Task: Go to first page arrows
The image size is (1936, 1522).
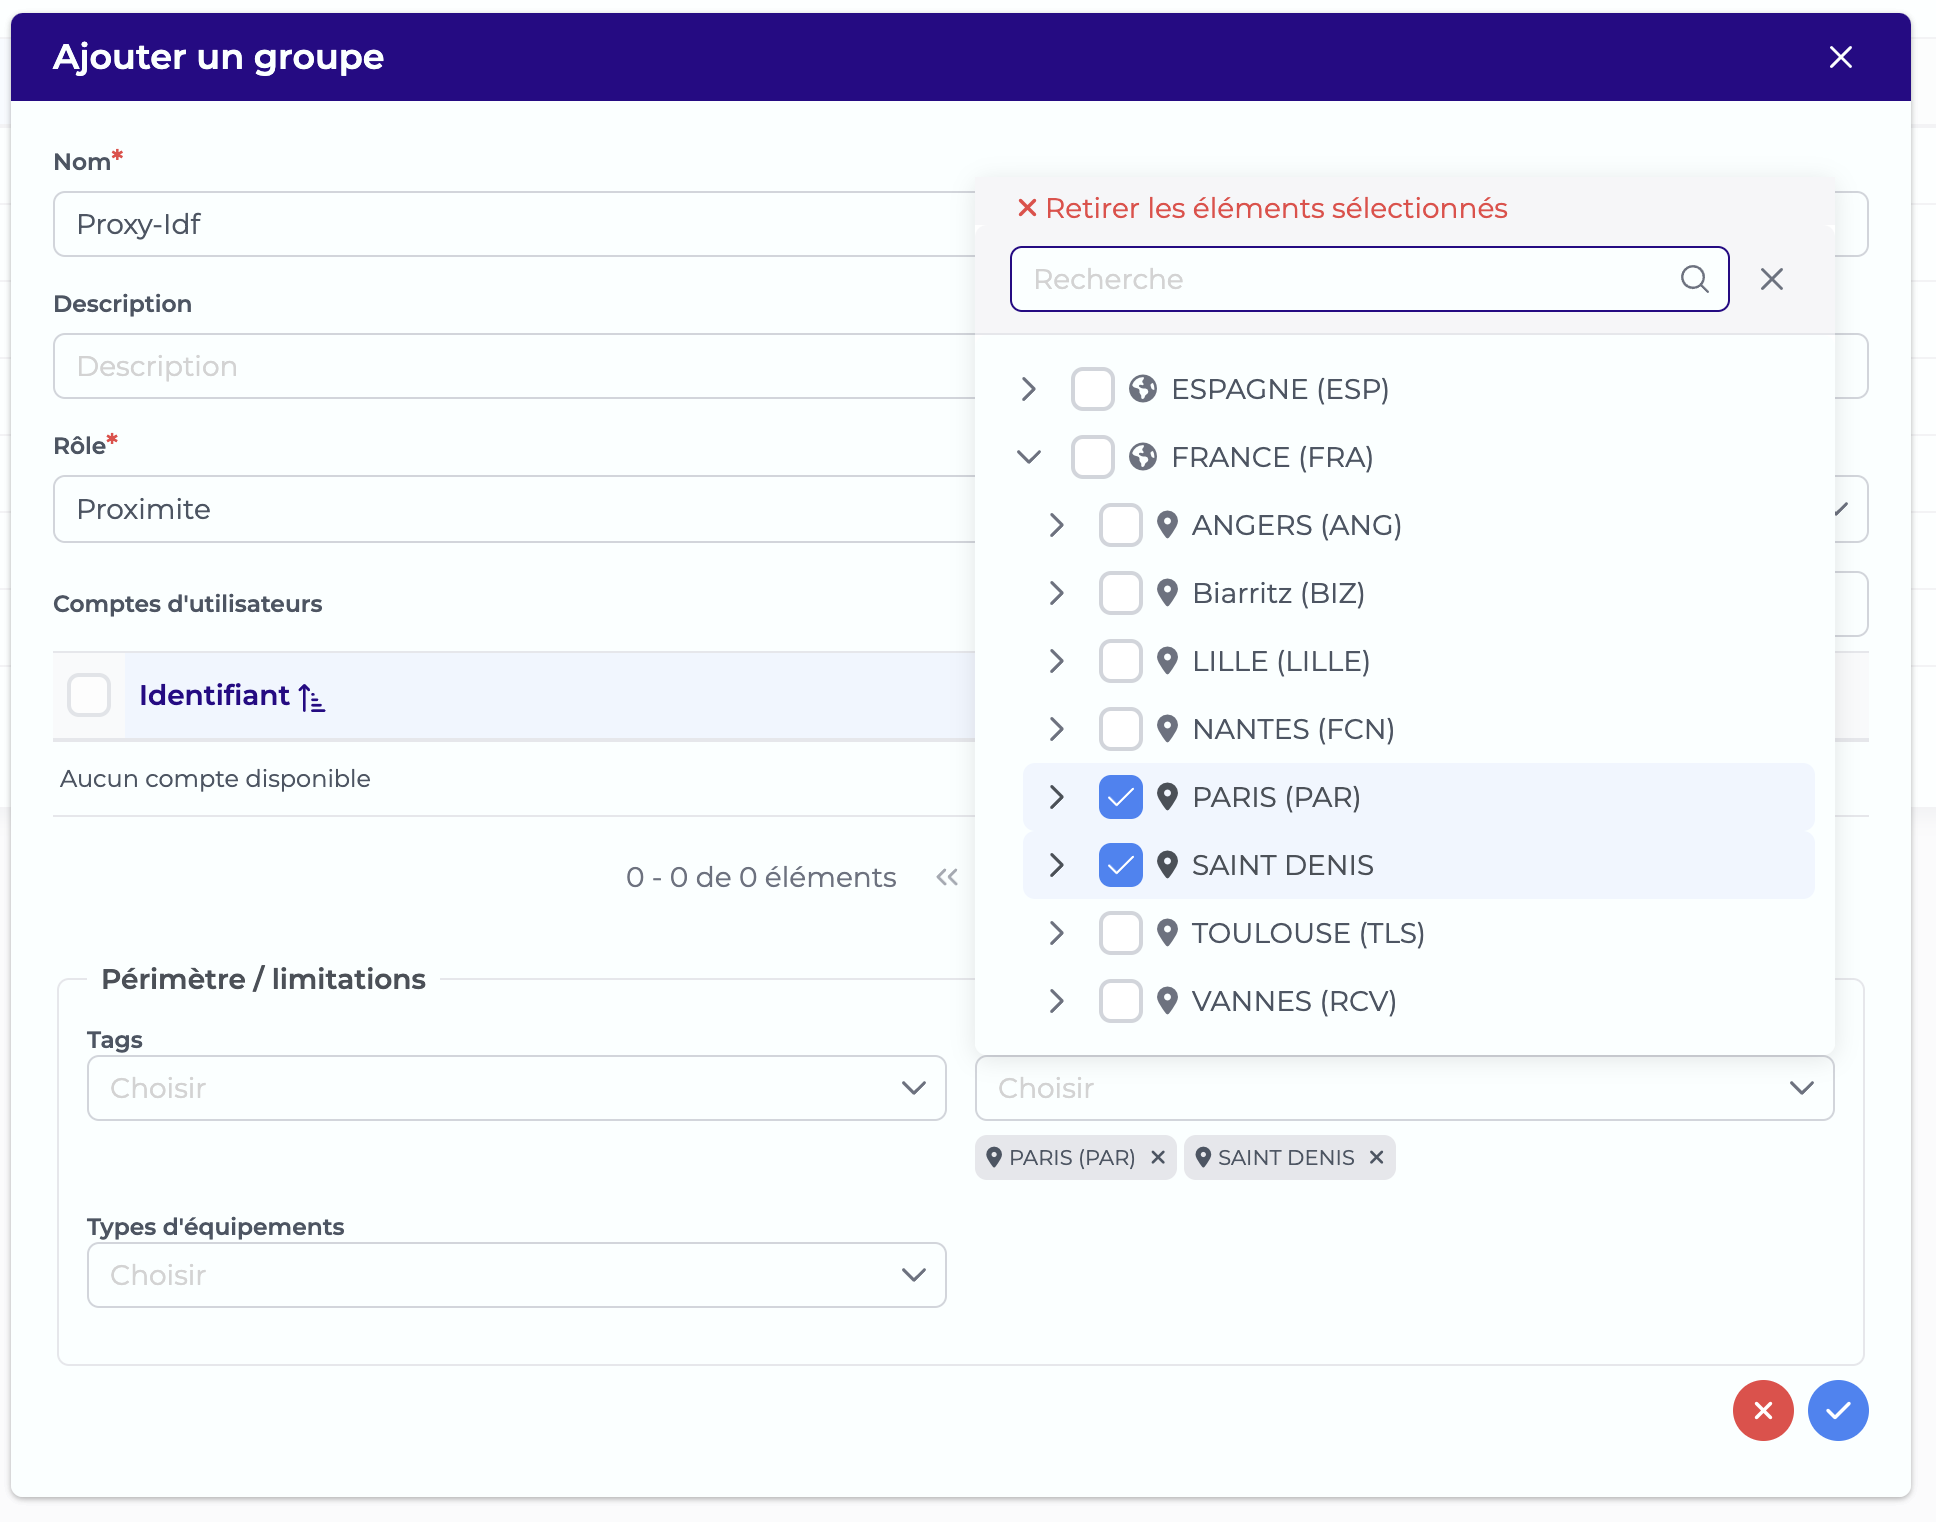Action: pyautogui.click(x=947, y=877)
